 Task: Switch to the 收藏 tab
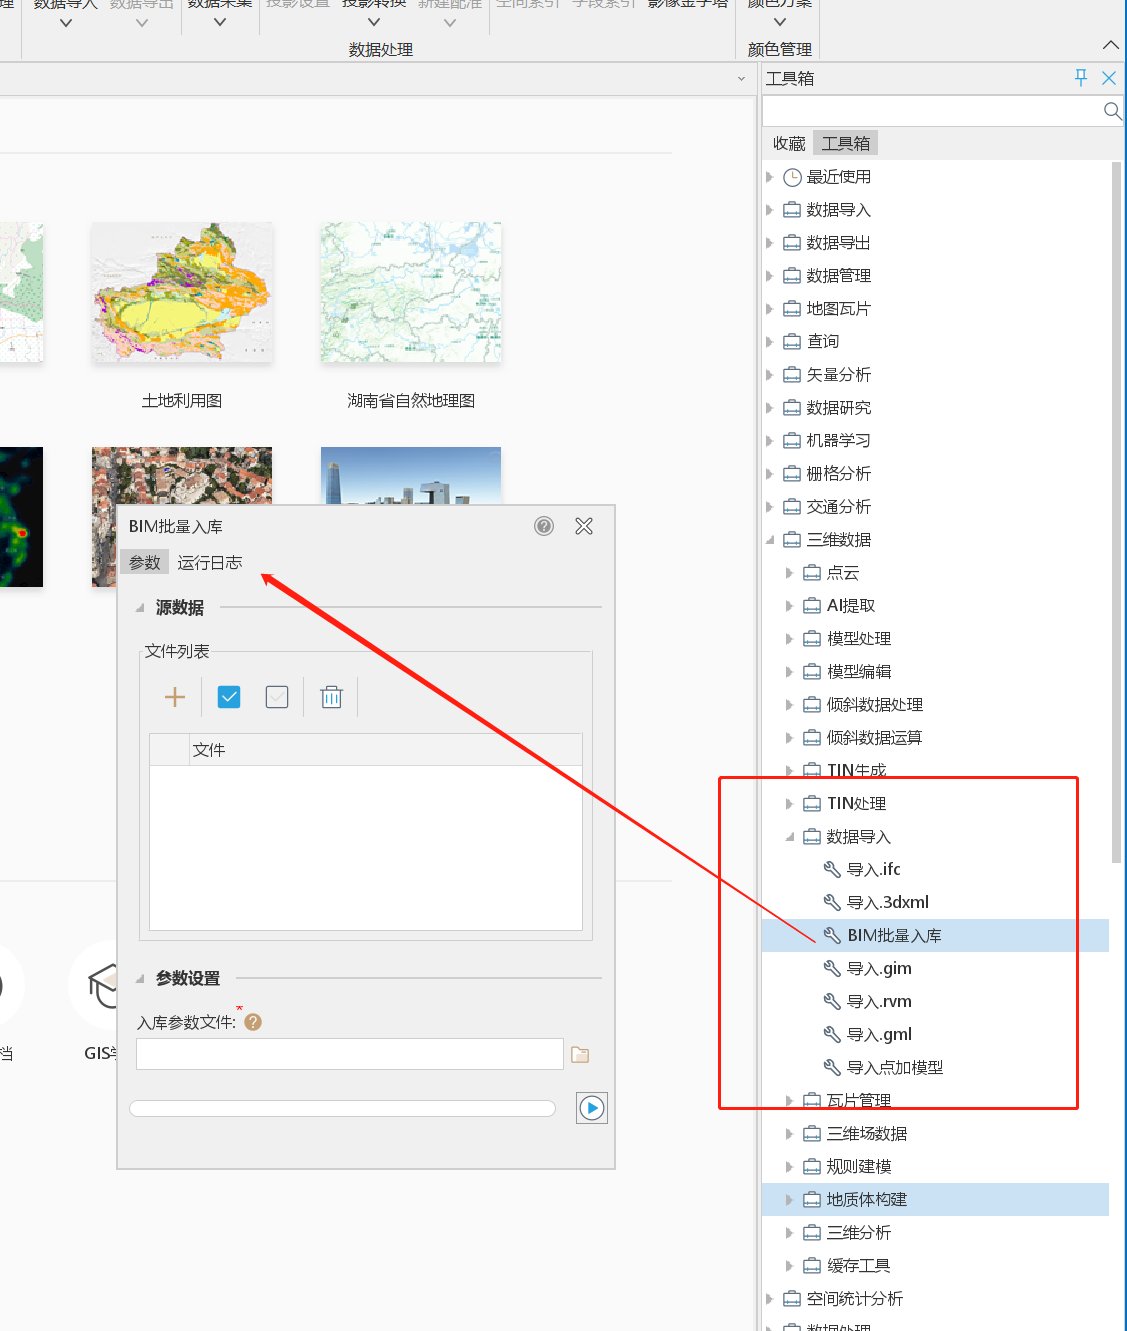(x=789, y=144)
